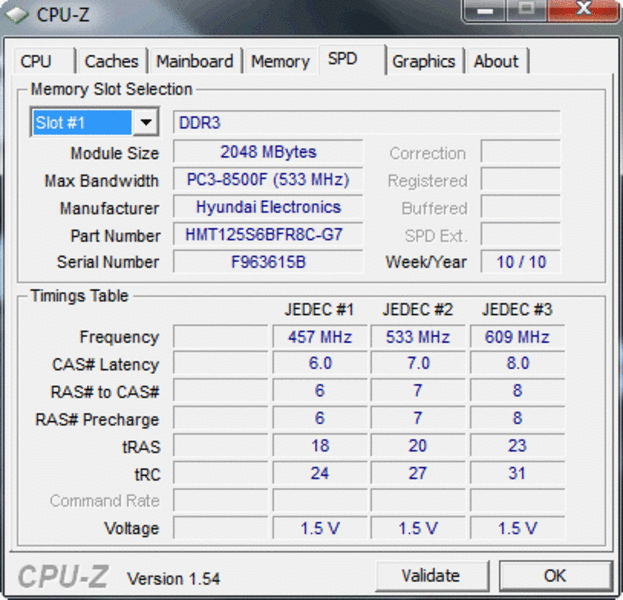The image size is (623, 600).
Task: Click the empty SPD Ext. field
Action: click(520, 234)
